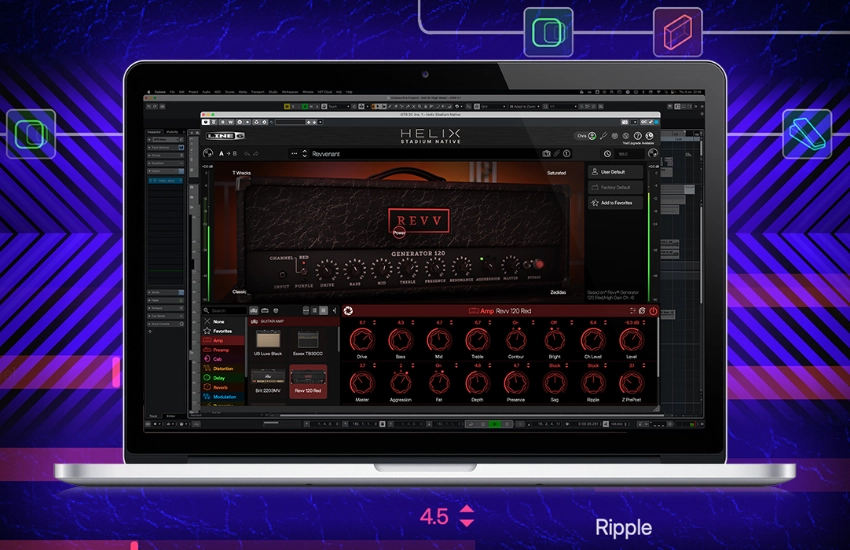
Task: Adjust the Treble value stepper arrows
Action: tap(490, 322)
